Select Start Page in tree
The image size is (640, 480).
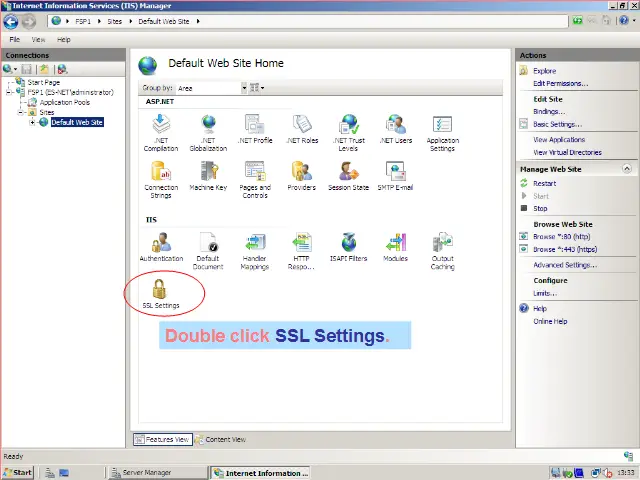(44, 82)
